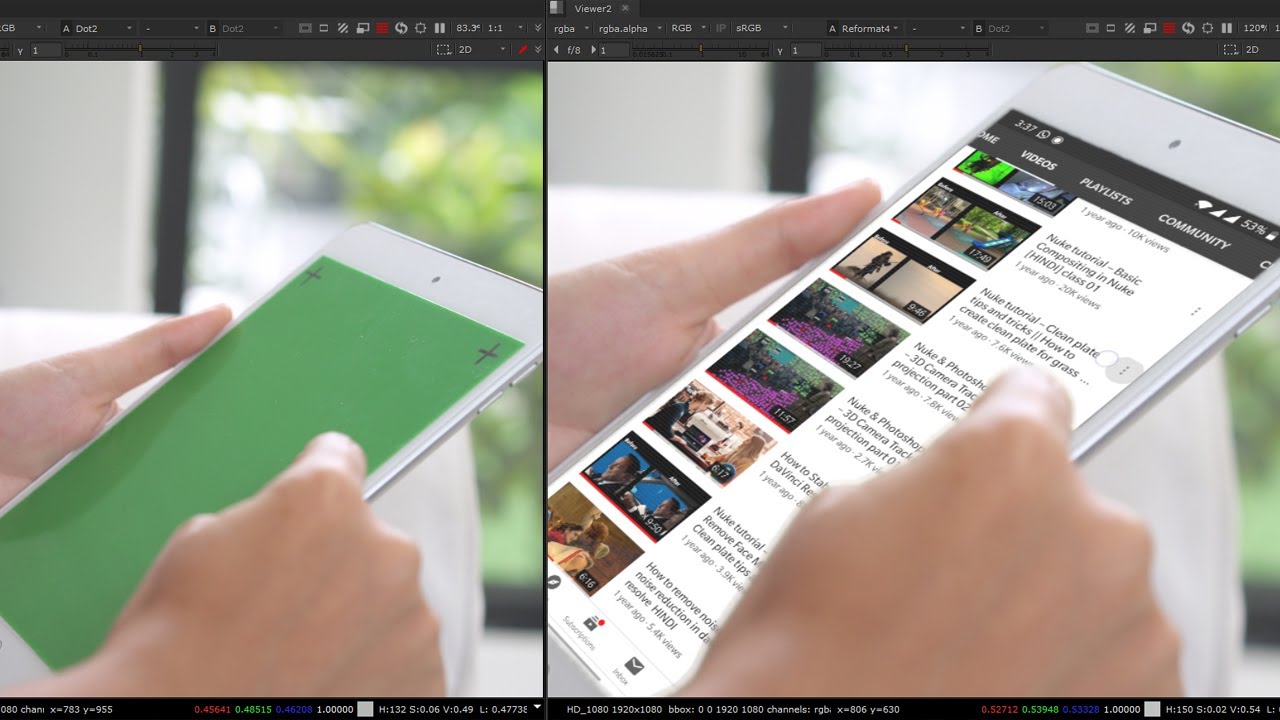1280x720 pixels.
Task: Toggle clipping warning icon in left viewer
Action: [306, 29]
